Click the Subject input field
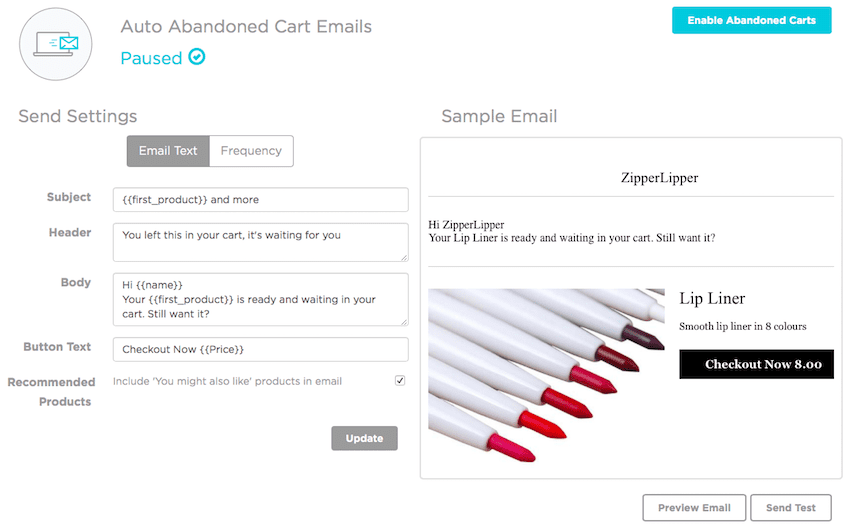Screen dimensions: 850x528 click(x=260, y=200)
